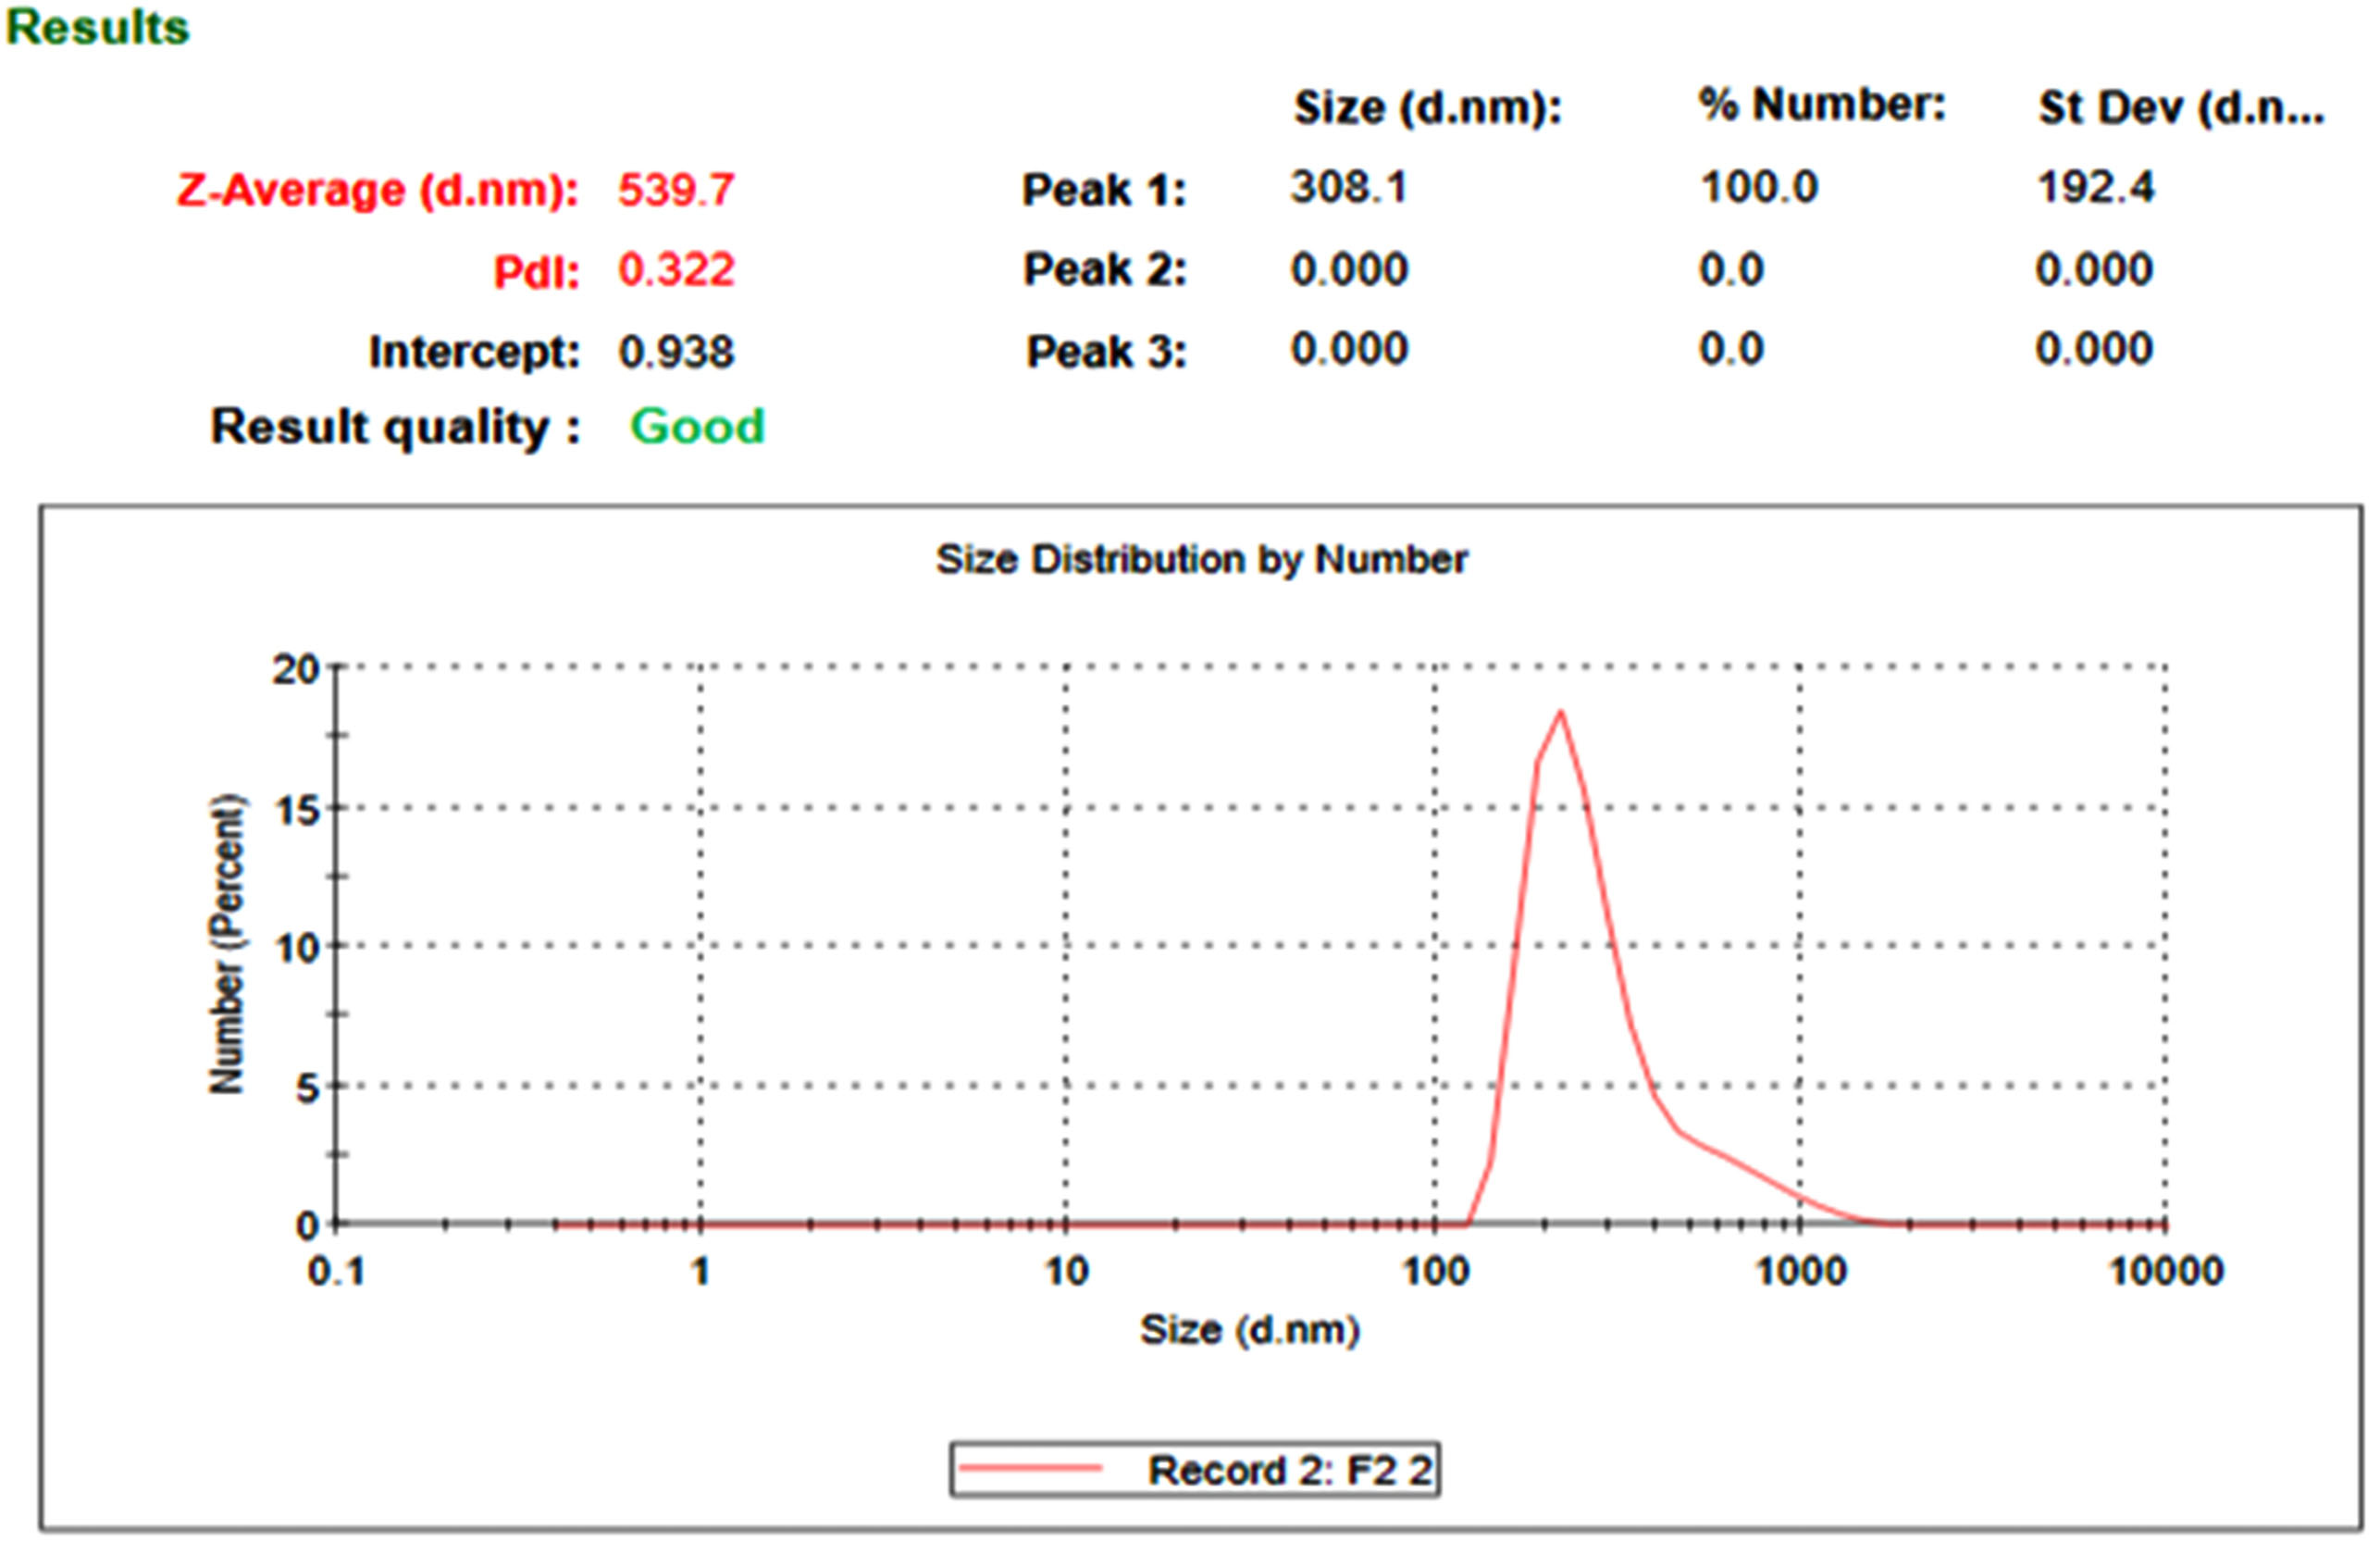Click the % Number column header
2380x1554 pixels.
[x=1822, y=105]
